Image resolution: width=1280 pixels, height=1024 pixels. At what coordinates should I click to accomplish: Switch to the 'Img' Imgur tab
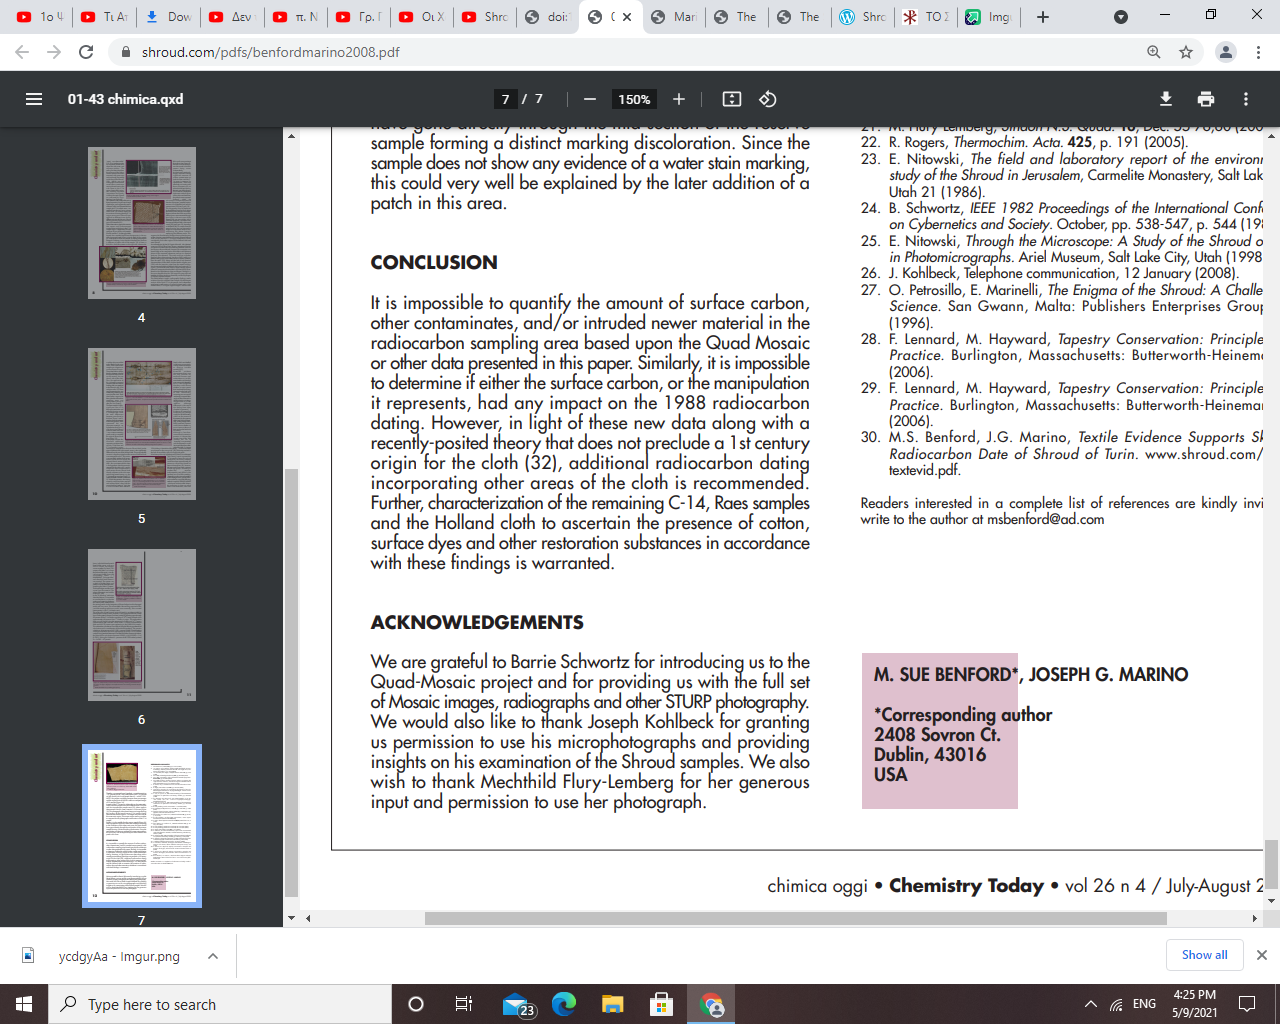click(988, 17)
